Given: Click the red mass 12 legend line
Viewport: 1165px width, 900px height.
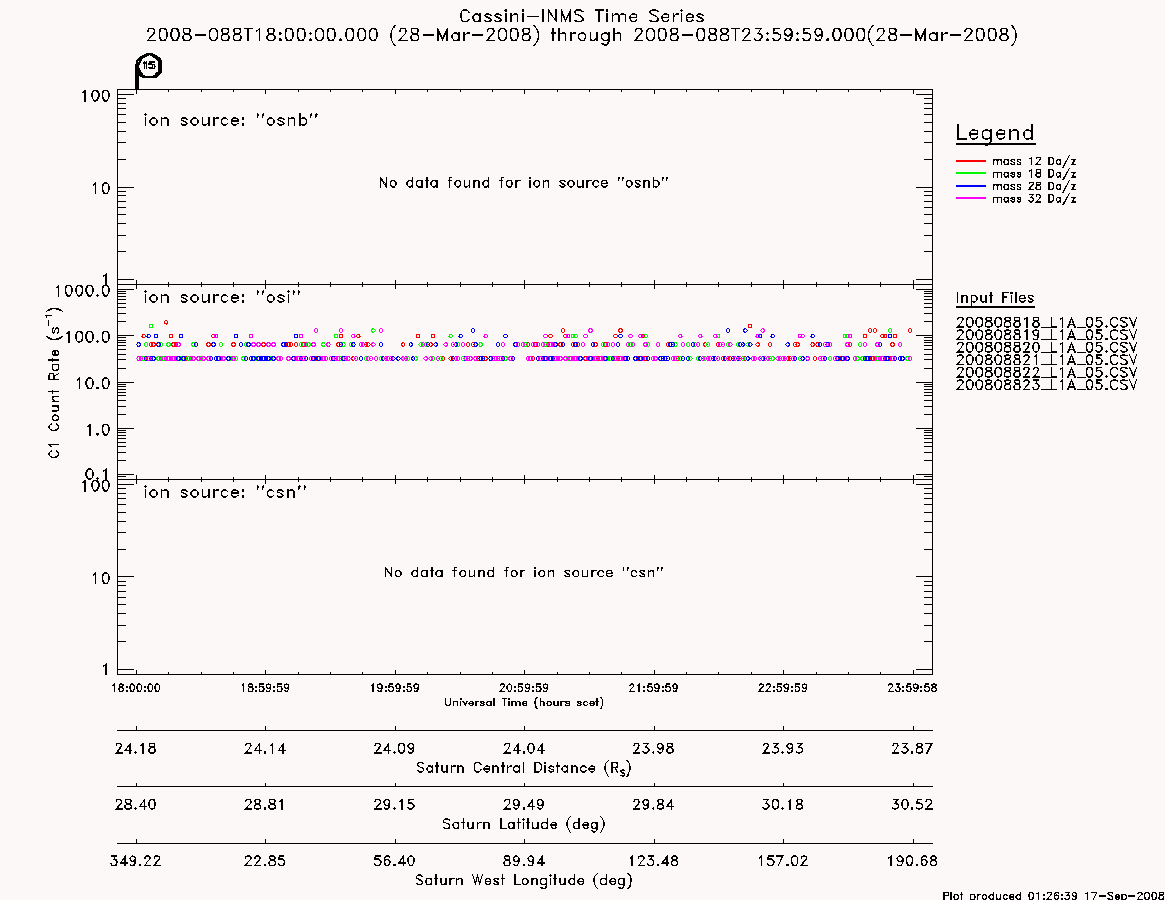Looking at the screenshot, I should click(x=970, y=161).
